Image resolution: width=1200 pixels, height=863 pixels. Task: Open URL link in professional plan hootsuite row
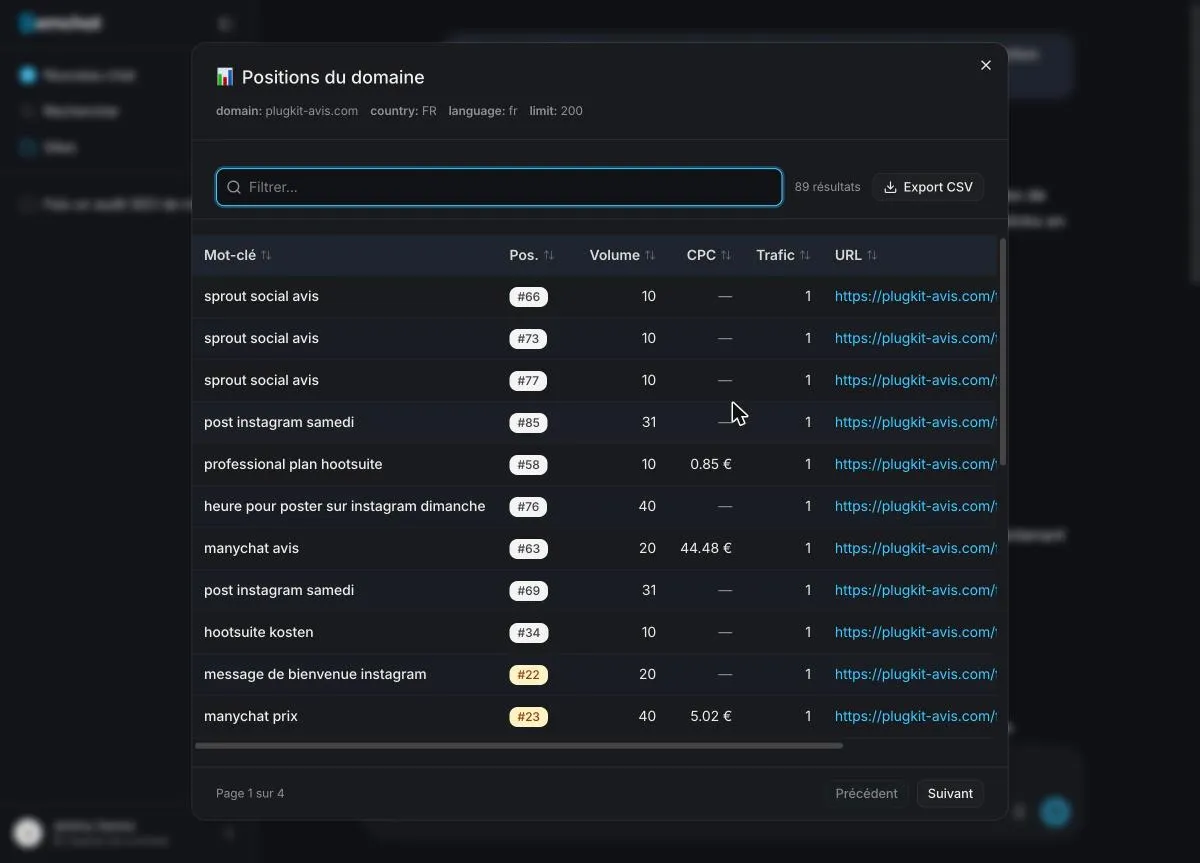pos(916,464)
